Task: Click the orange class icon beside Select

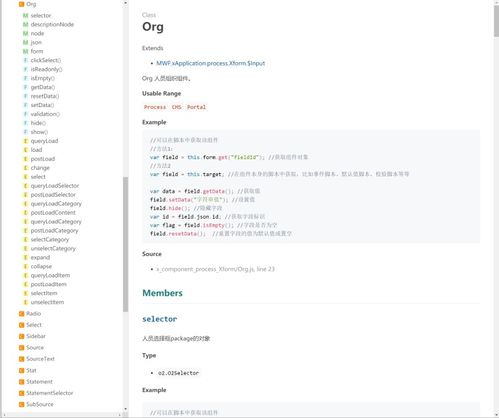Action: click(22, 325)
